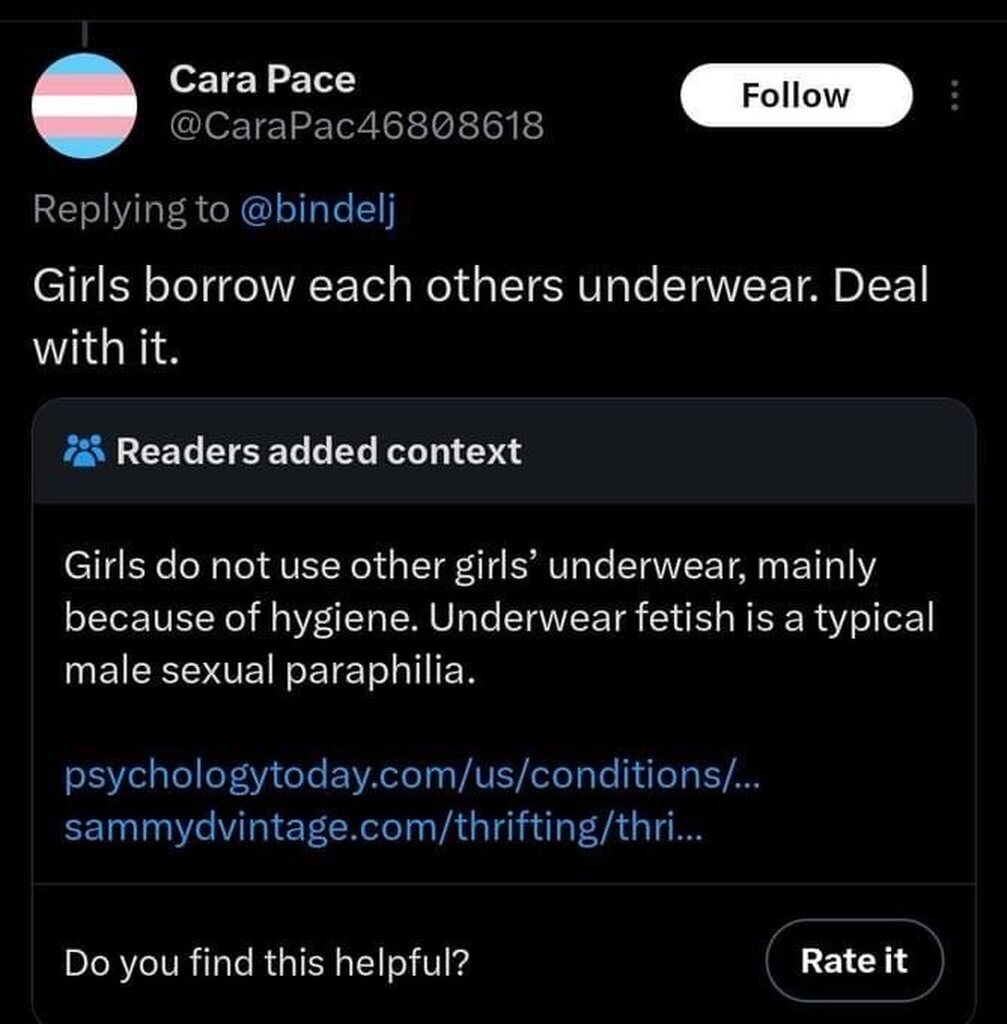Open the @bindelj mention link
1007x1024 pixels.
[x=318, y=209]
